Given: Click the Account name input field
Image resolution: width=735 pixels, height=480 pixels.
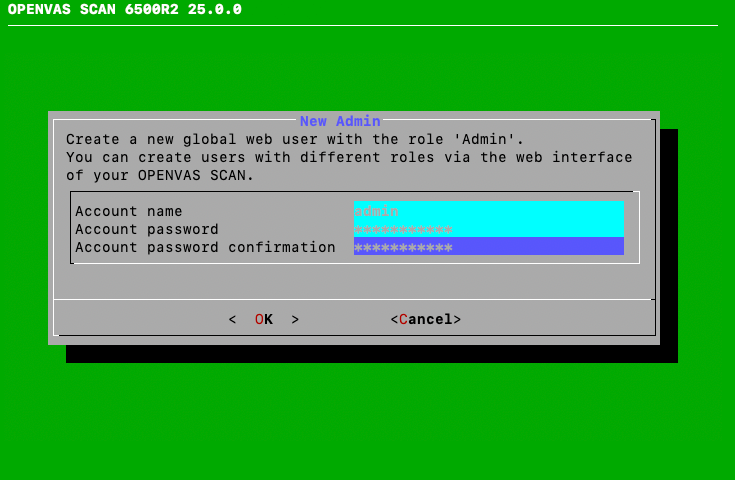Looking at the screenshot, I should 488,211.
